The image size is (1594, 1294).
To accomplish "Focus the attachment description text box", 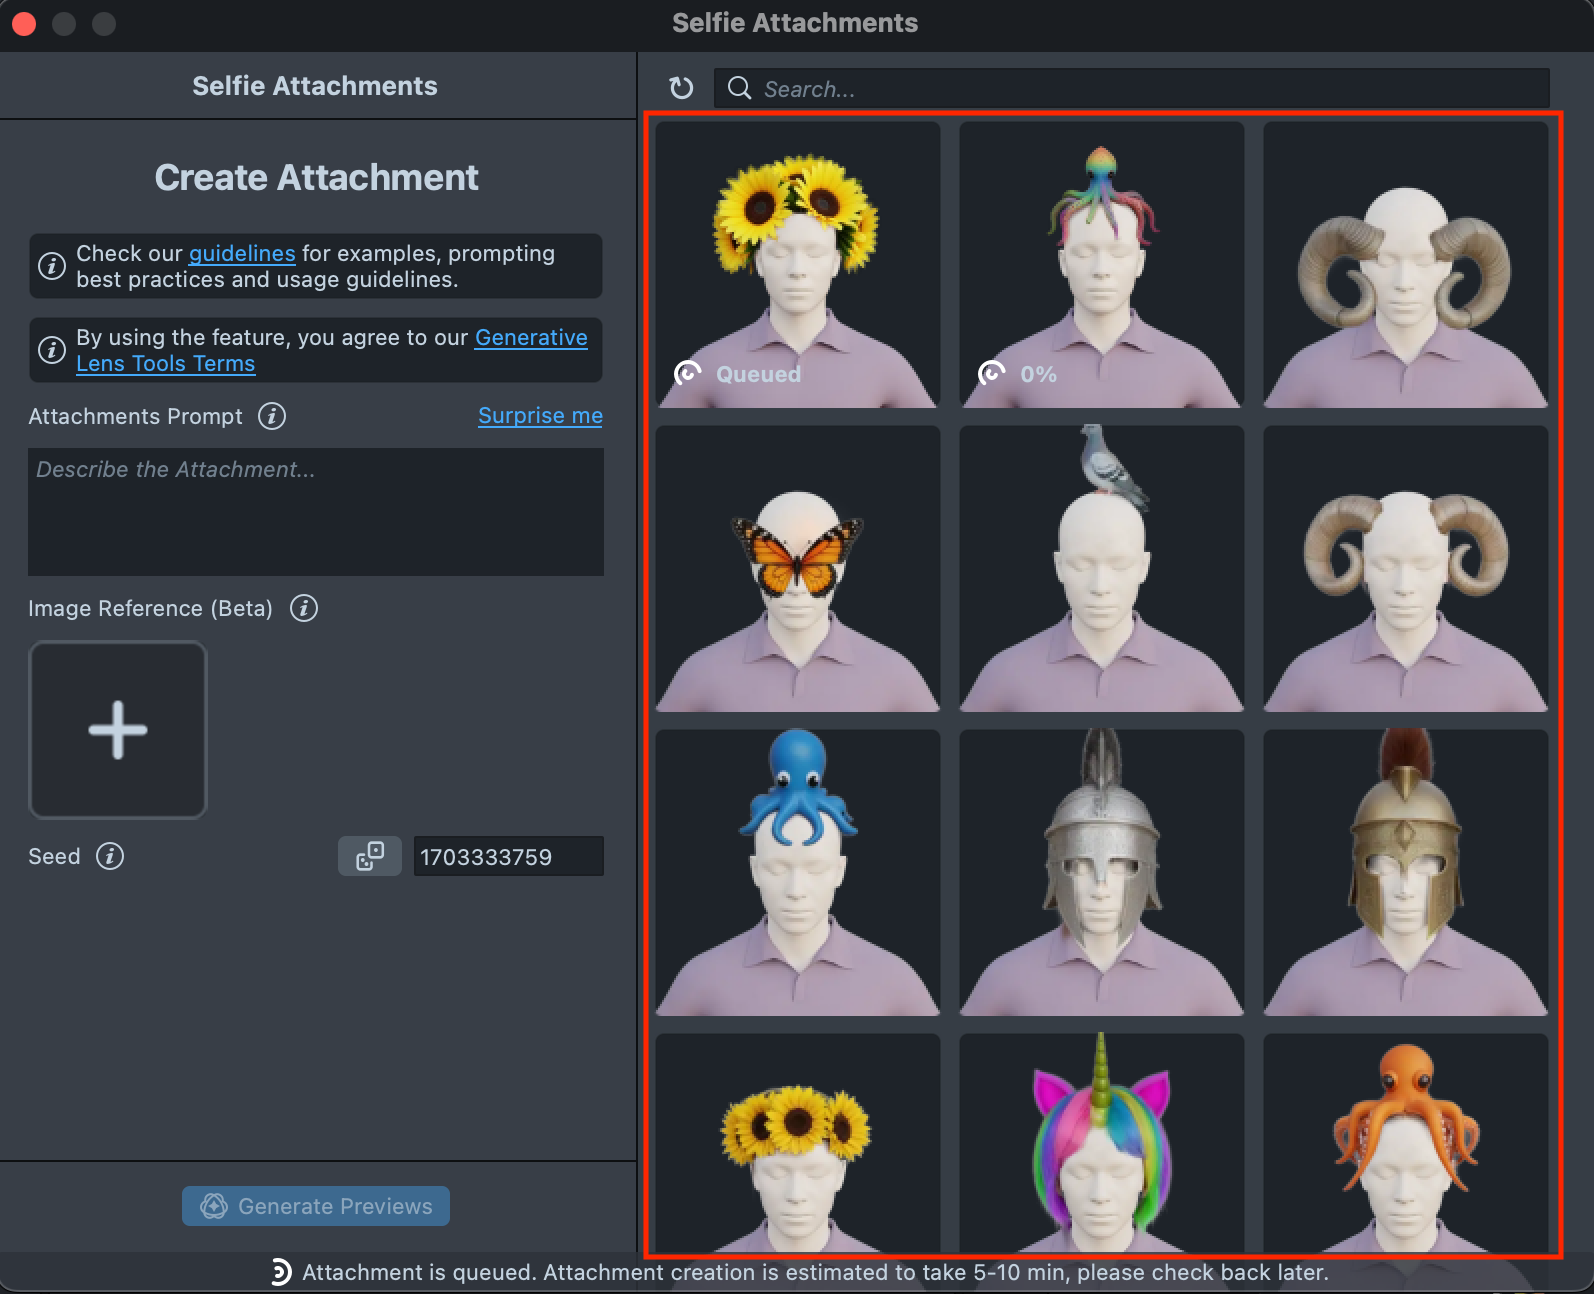I will pos(316,512).
